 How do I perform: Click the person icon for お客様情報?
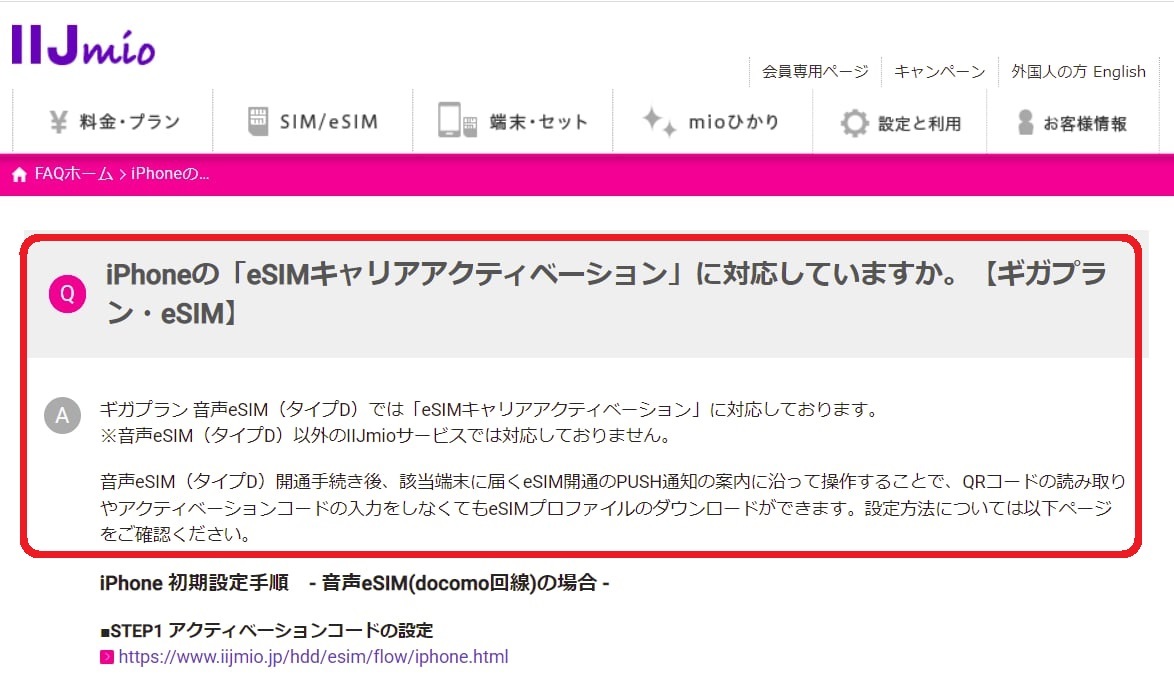click(x=1025, y=122)
